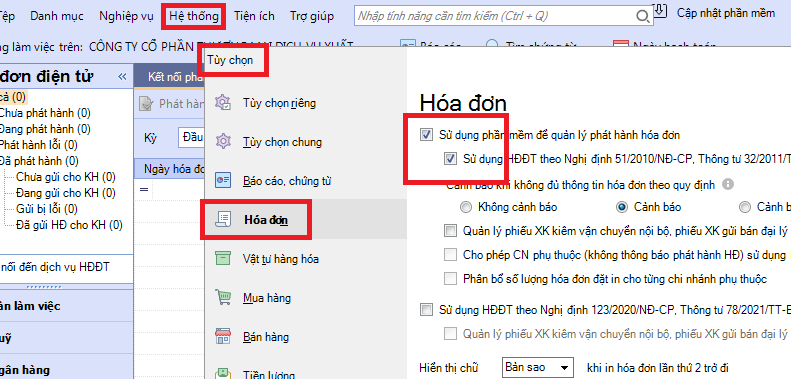
Task: Select Phát hành lỗi (0) filter
Action: pos(38,145)
